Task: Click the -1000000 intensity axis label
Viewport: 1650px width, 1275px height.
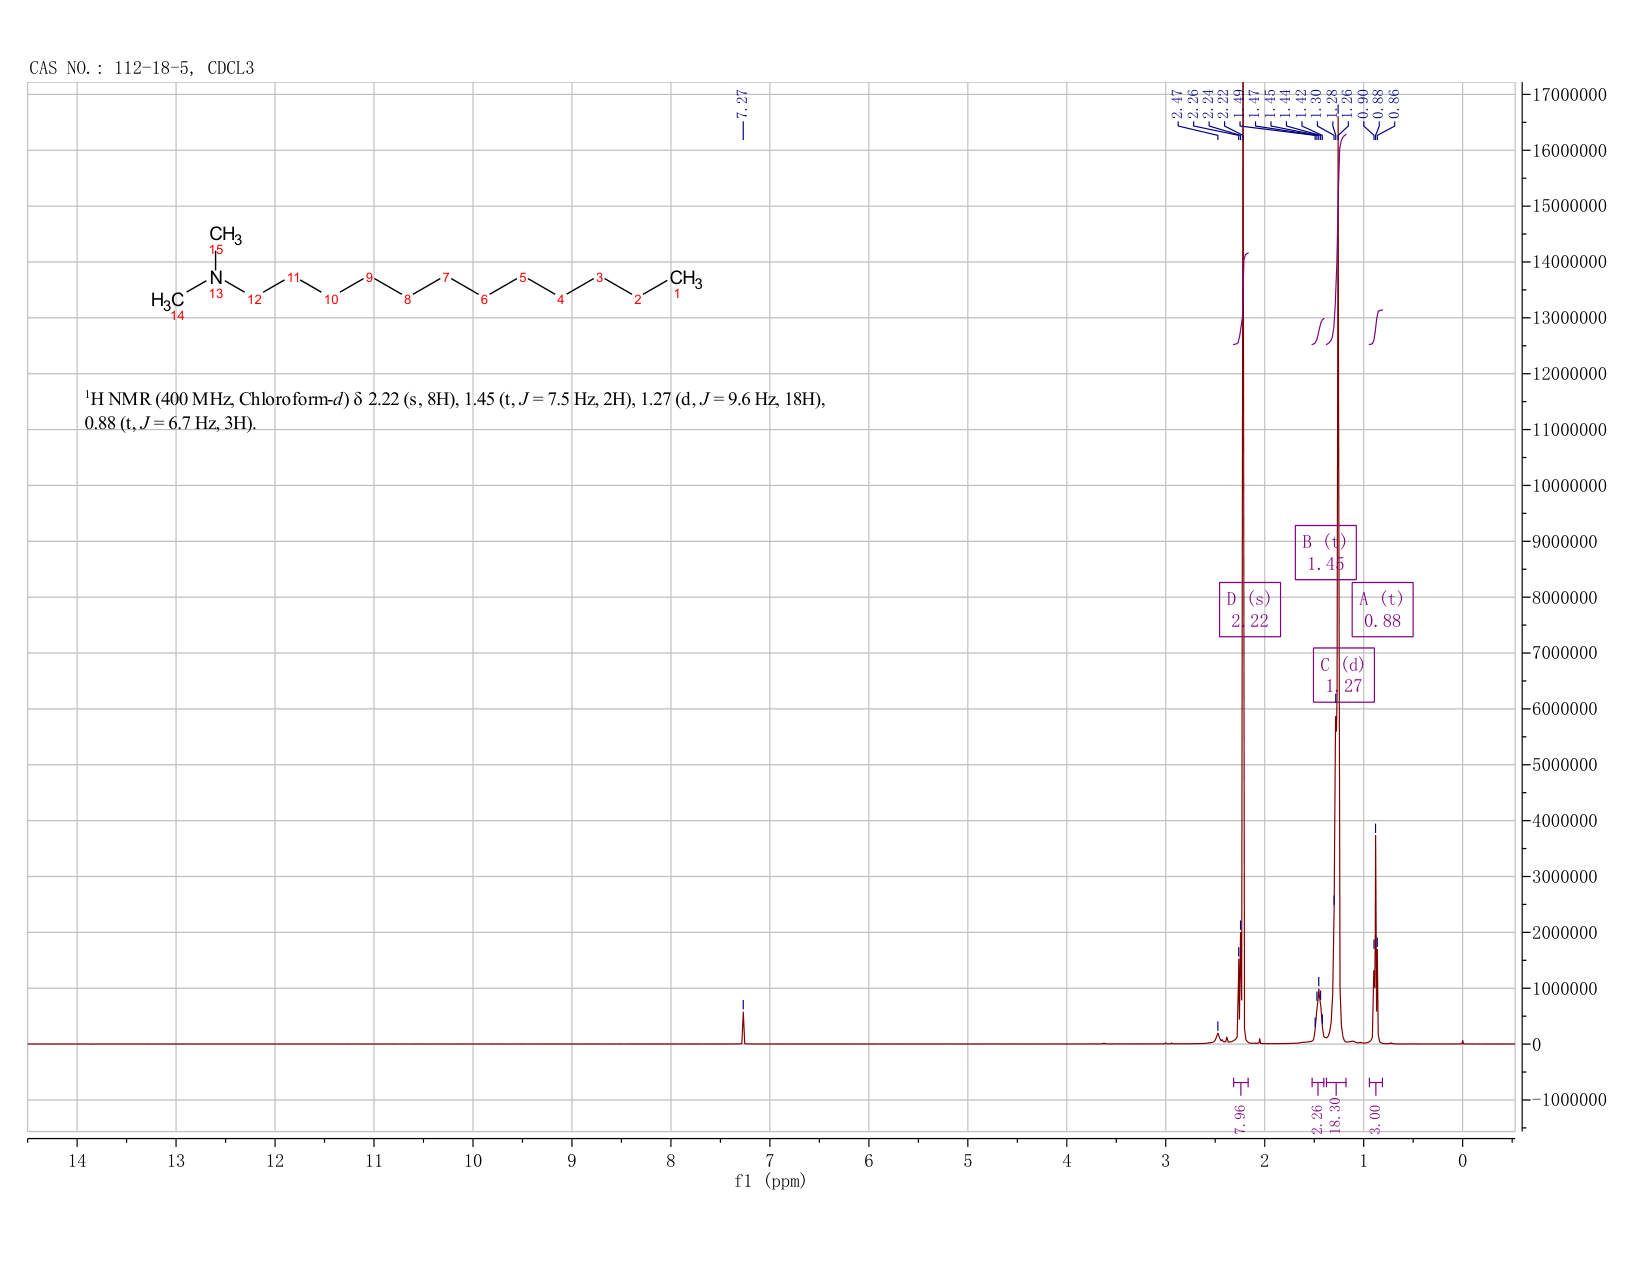Action: [1568, 1100]
